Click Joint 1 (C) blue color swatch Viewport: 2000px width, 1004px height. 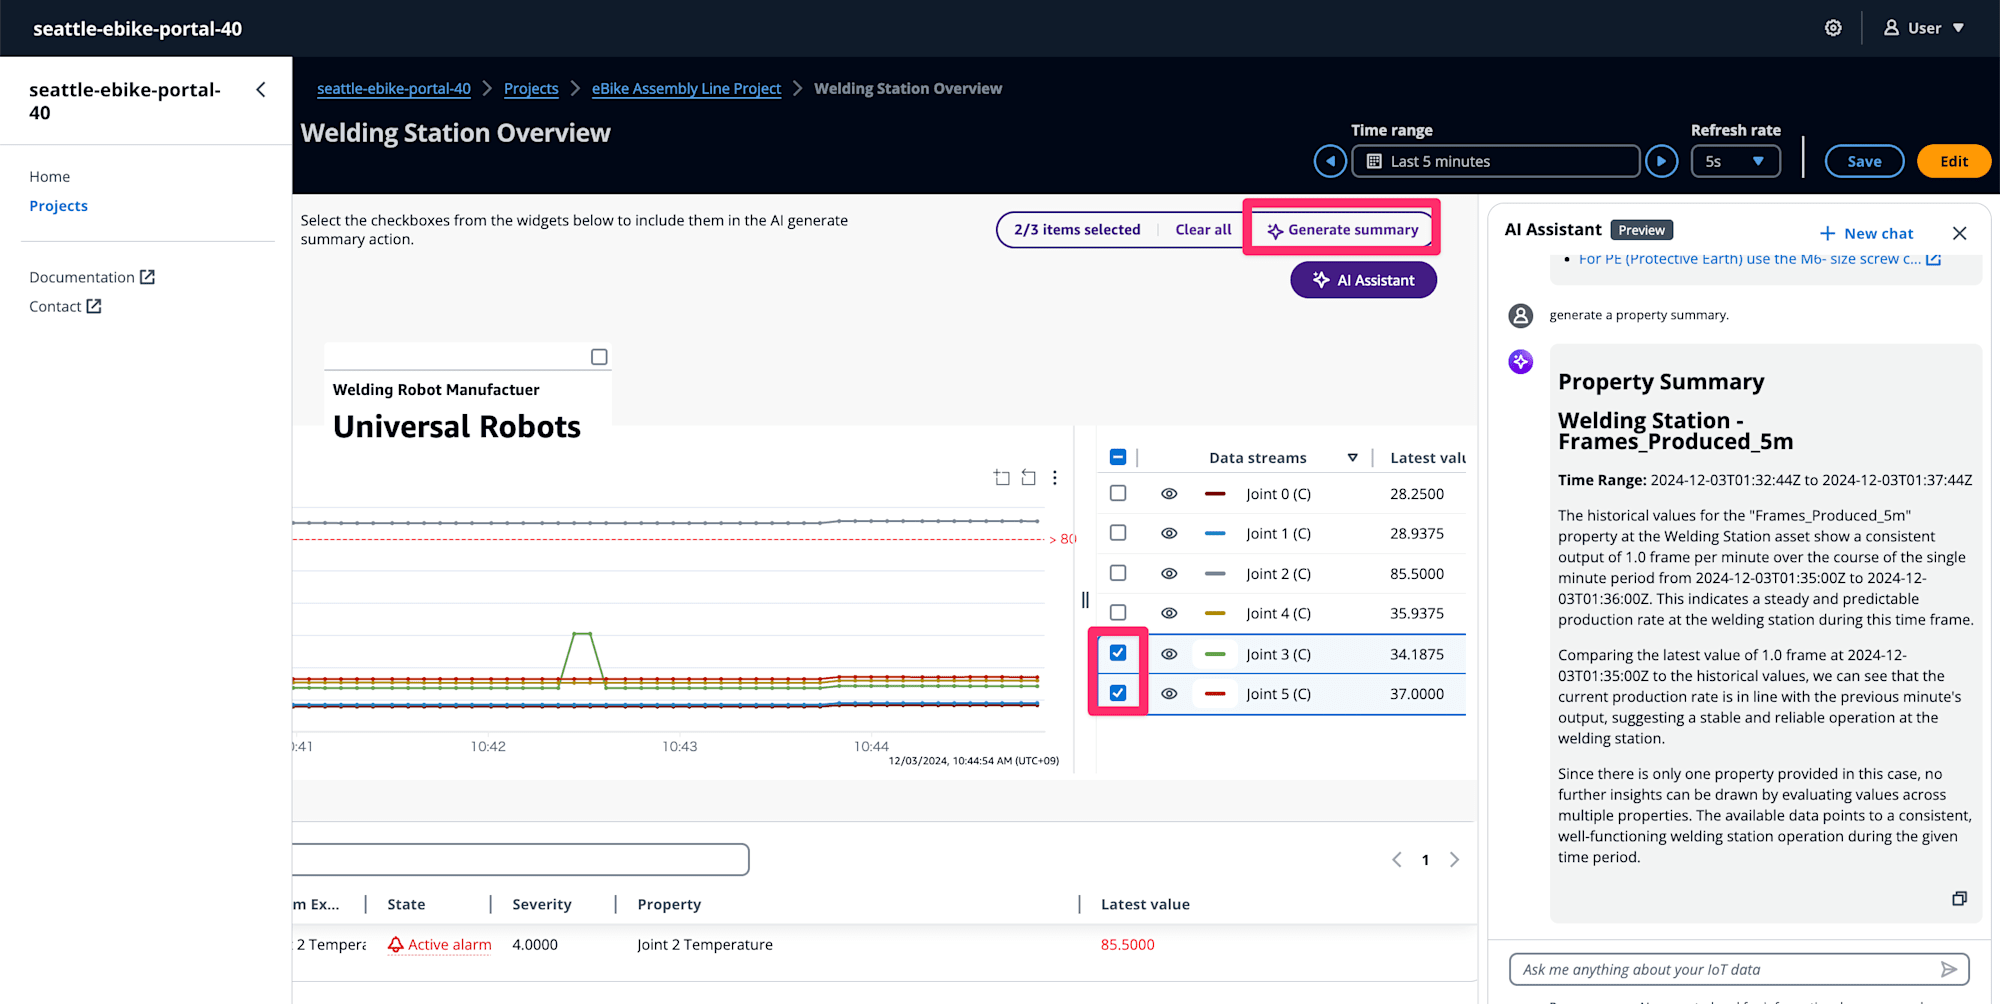click(1215, 534)
